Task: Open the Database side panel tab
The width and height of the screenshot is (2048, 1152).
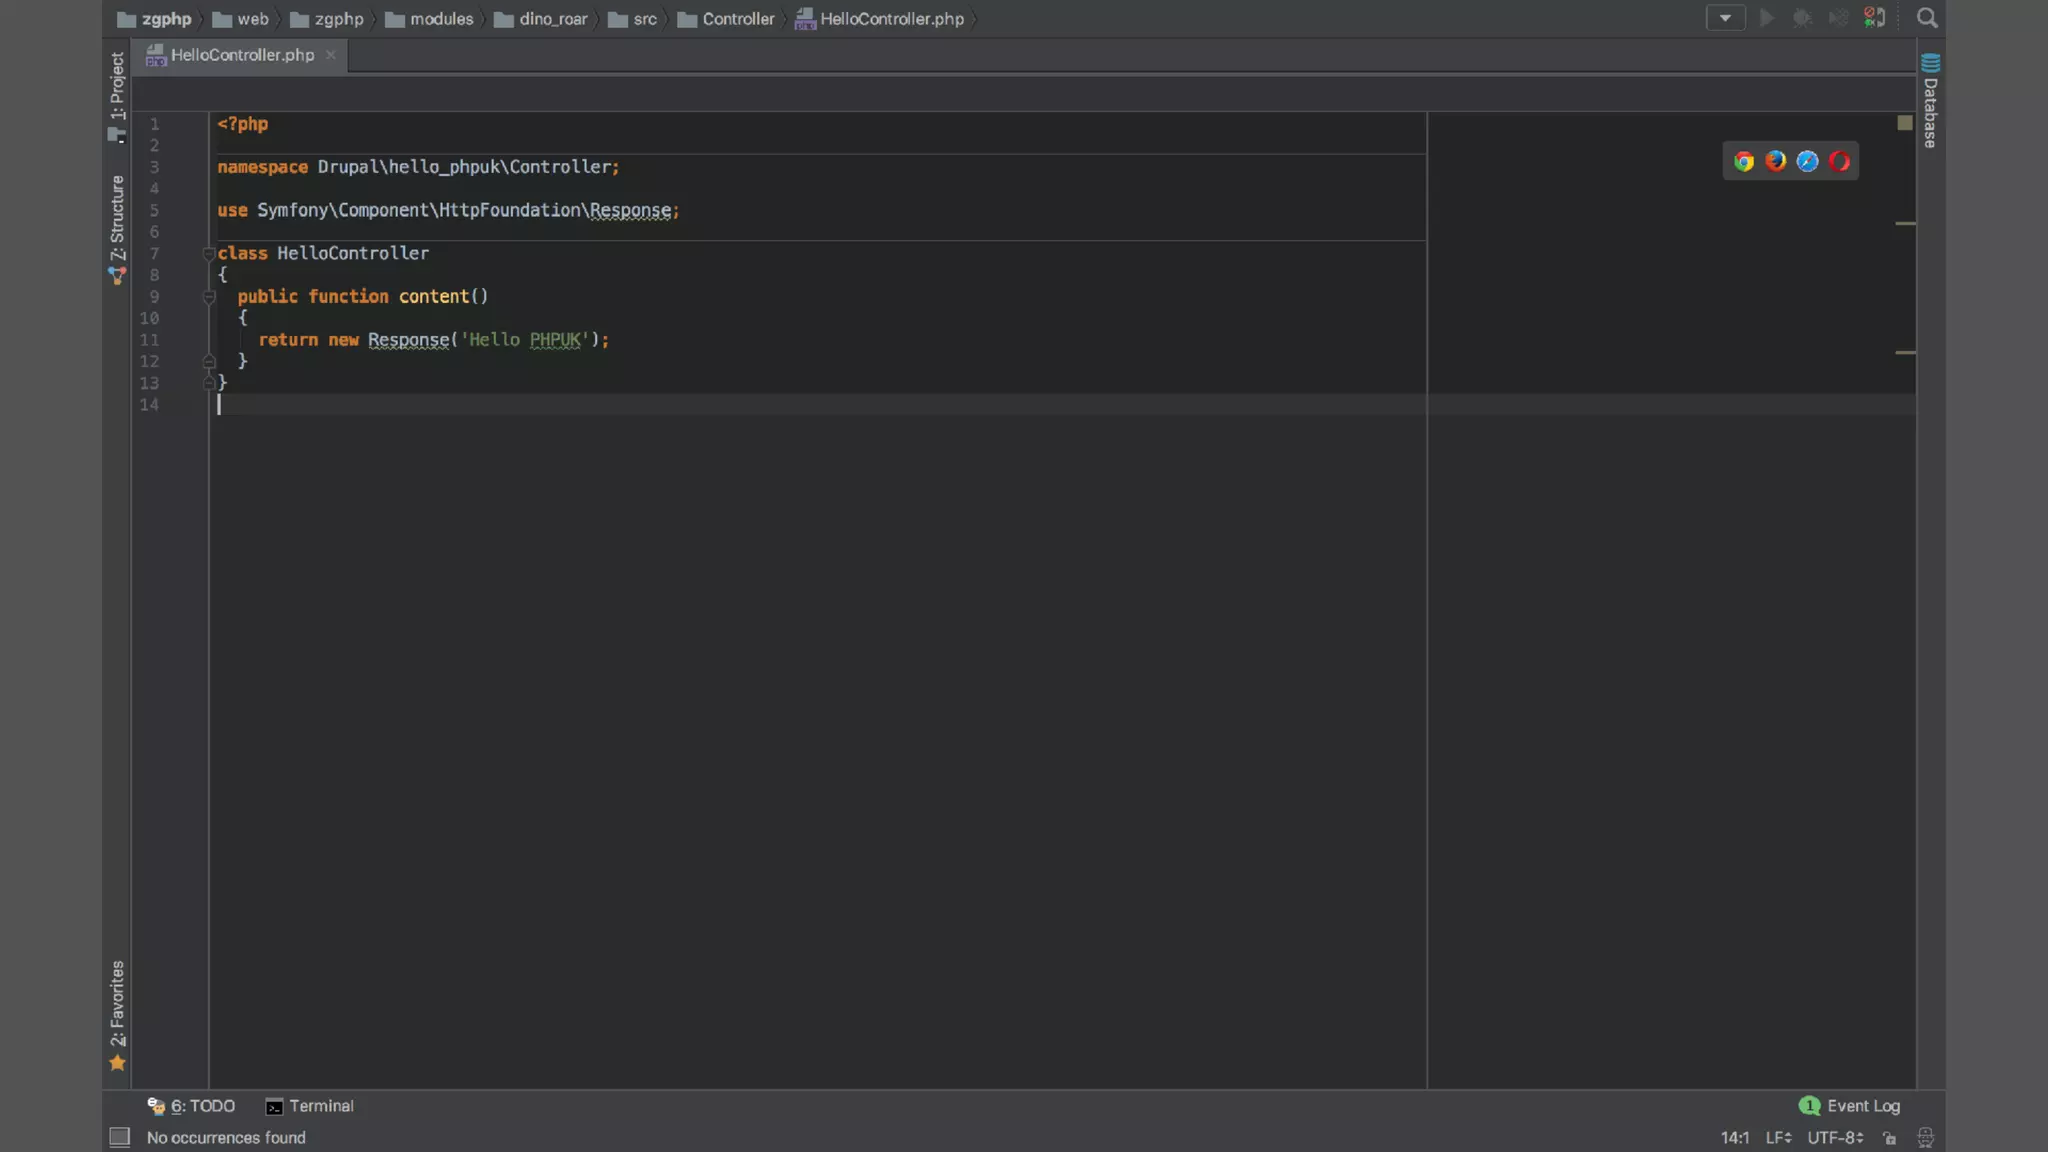Action: tap(1930, 101)
